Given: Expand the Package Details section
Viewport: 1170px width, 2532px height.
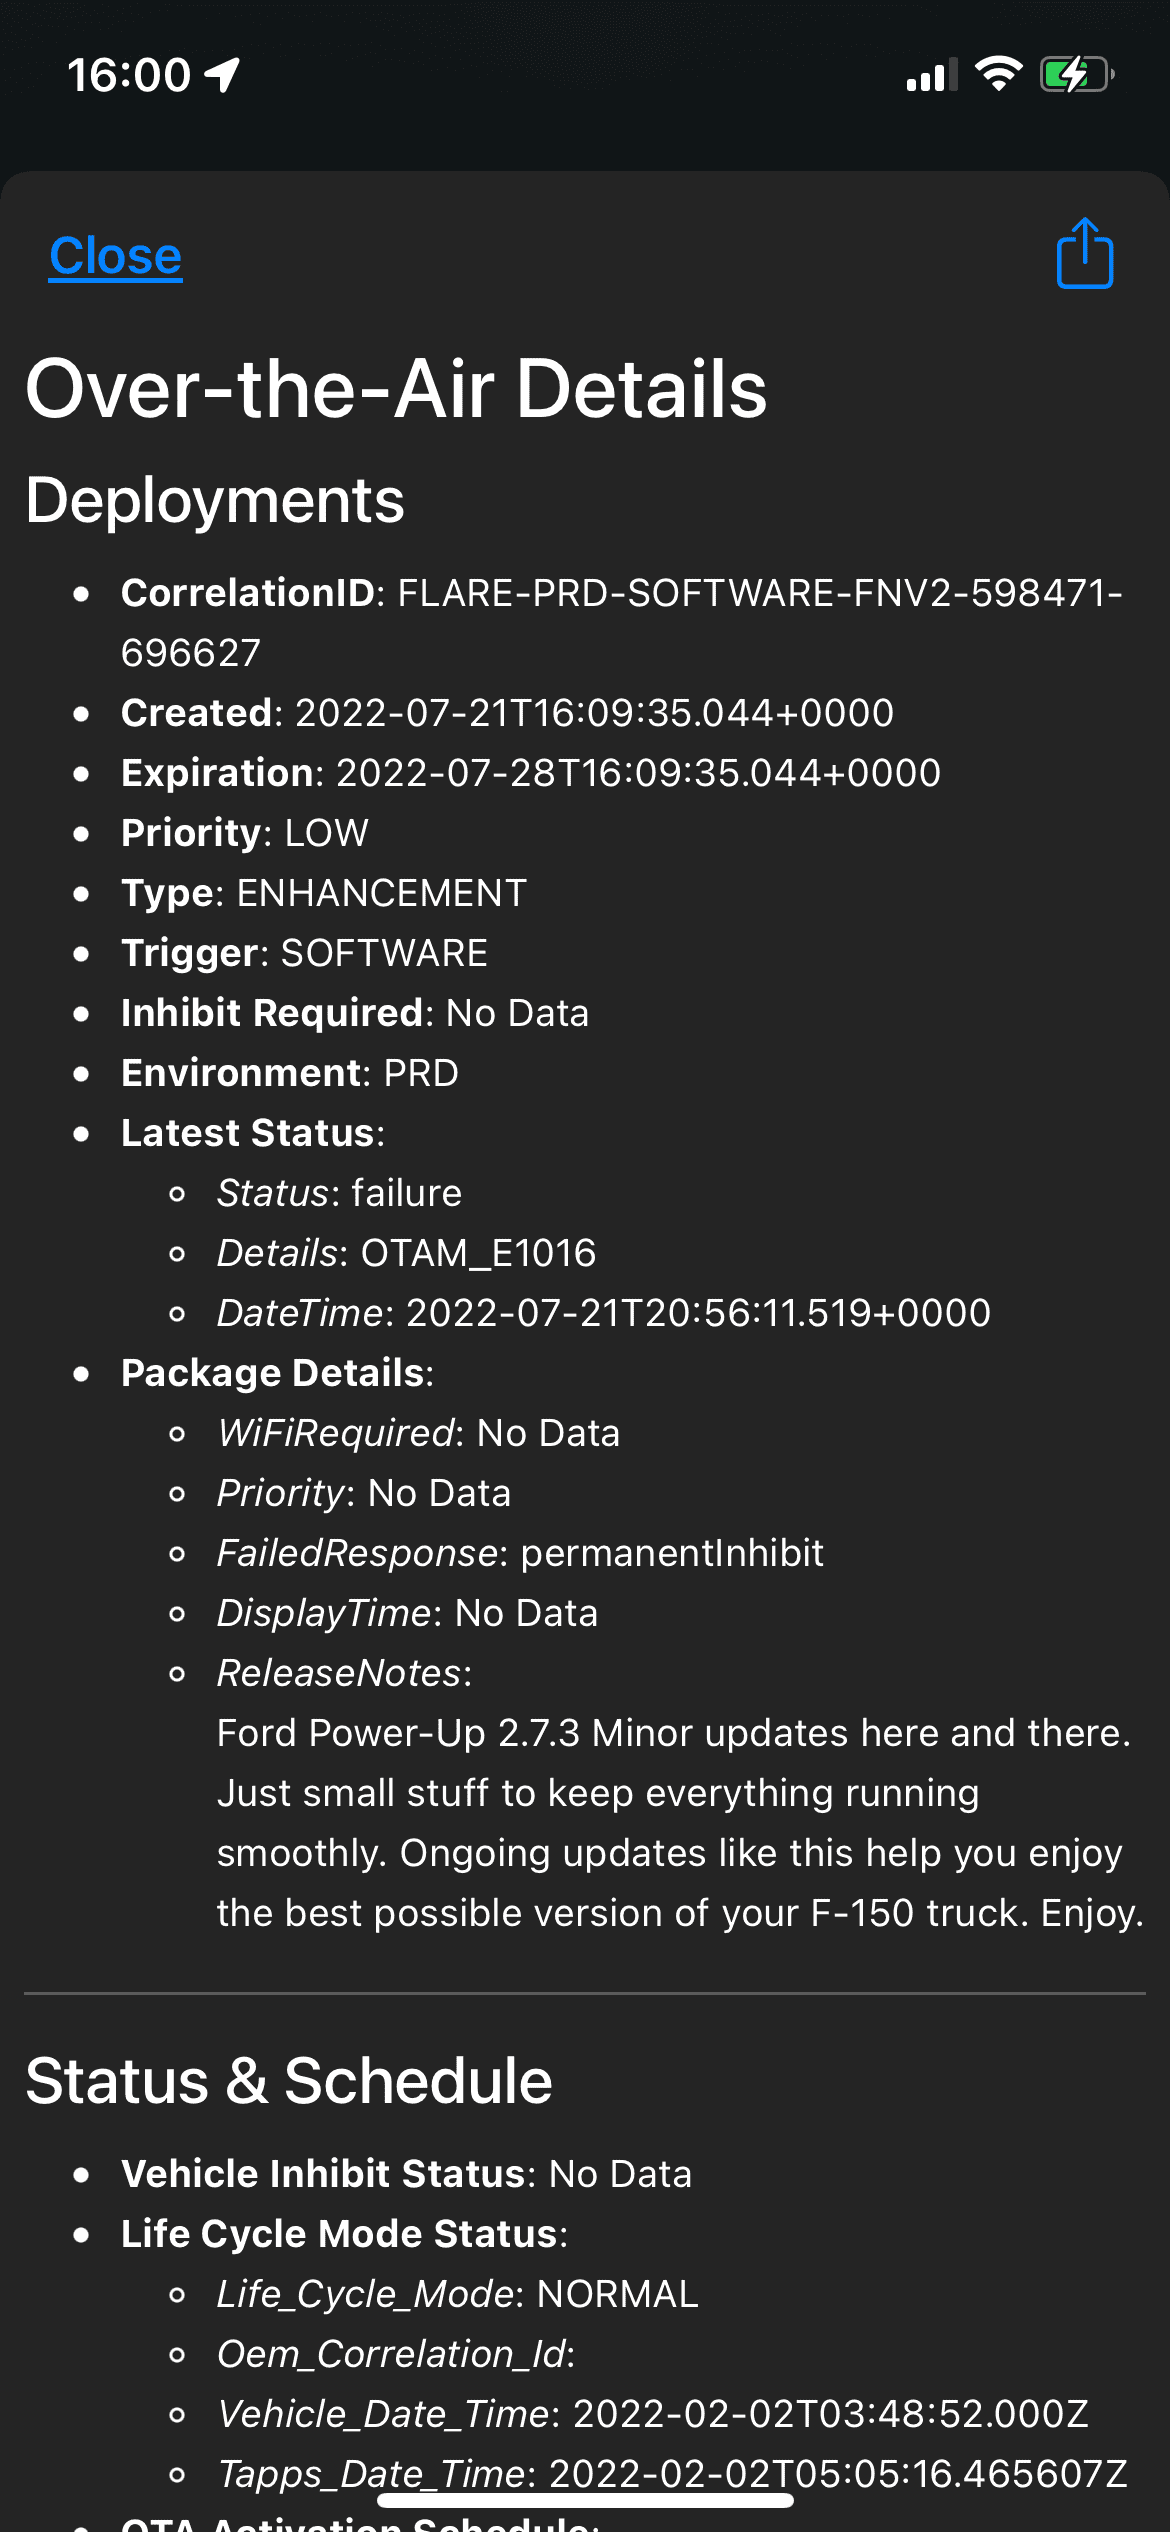Looking at the screenshot, I should [275, 1372].
